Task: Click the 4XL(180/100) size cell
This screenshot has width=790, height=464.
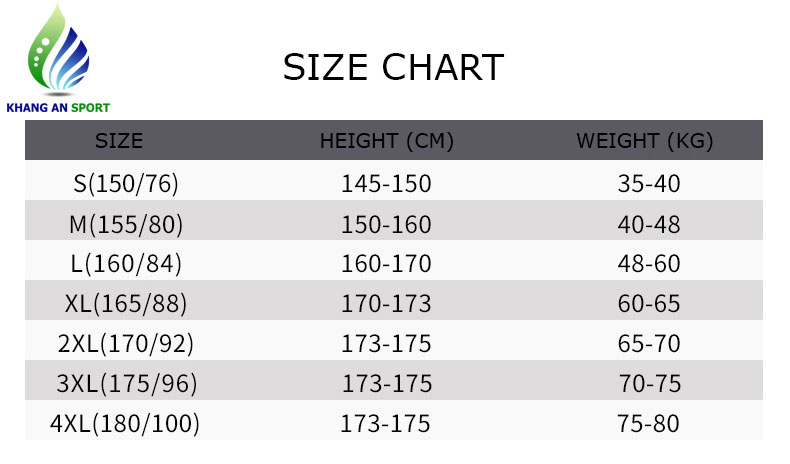Action: coord(126,424)
